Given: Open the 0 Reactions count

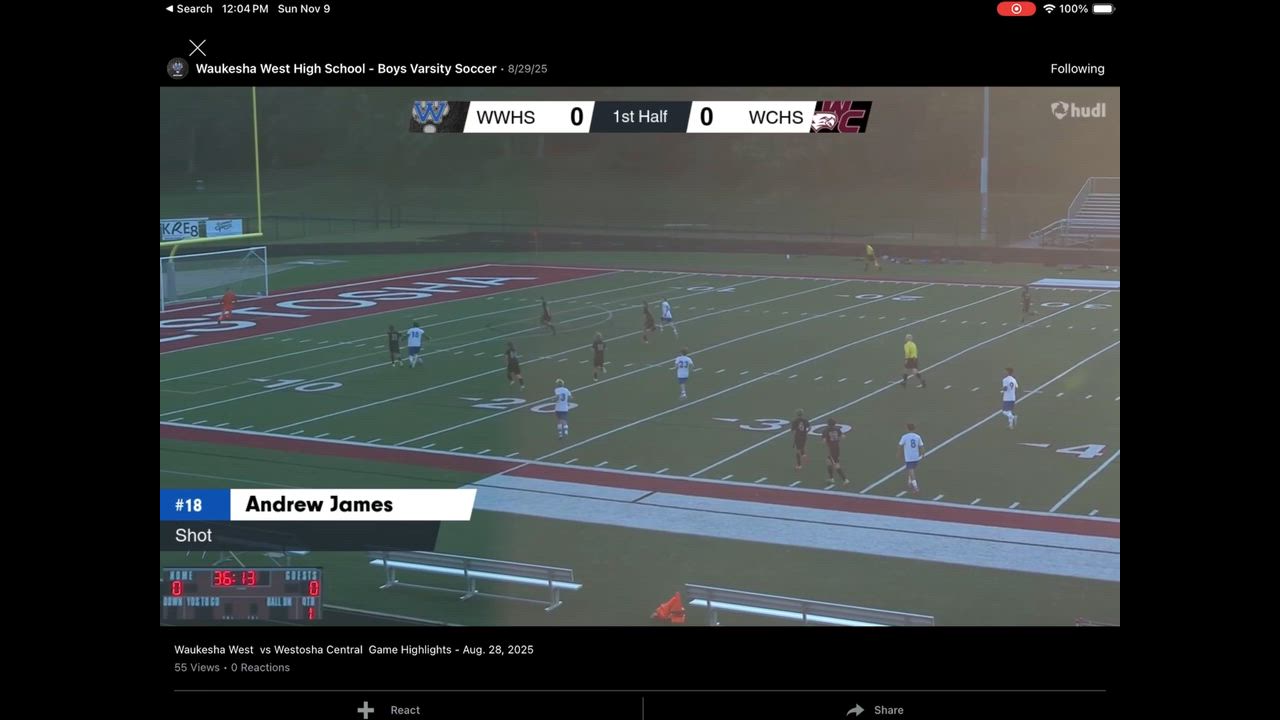Looking at the screenshot, I should click(260, 668).
